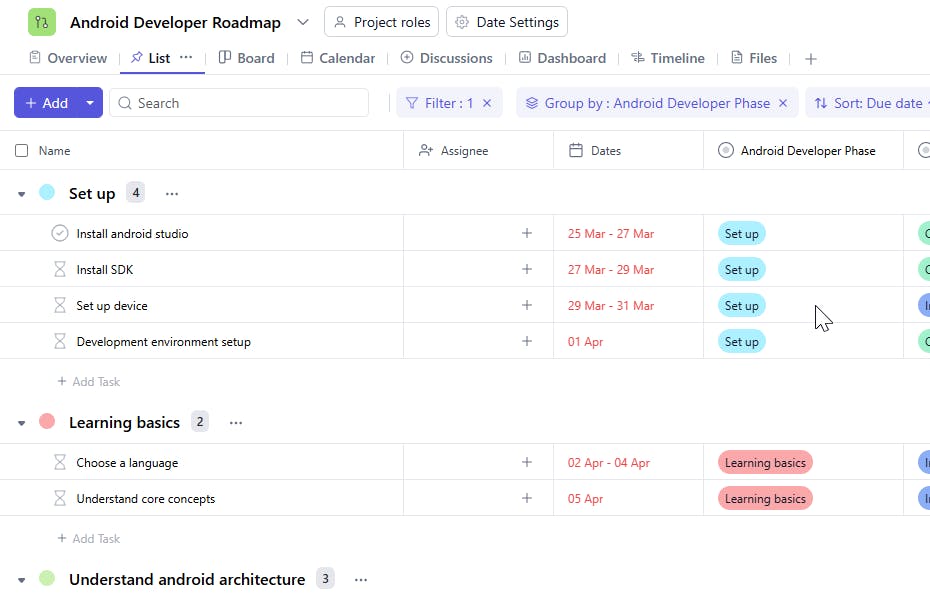Click the add-view plus icon after Files
This screenshot has width=930, height=600.
pyautogui.click(x=811, y=59)
